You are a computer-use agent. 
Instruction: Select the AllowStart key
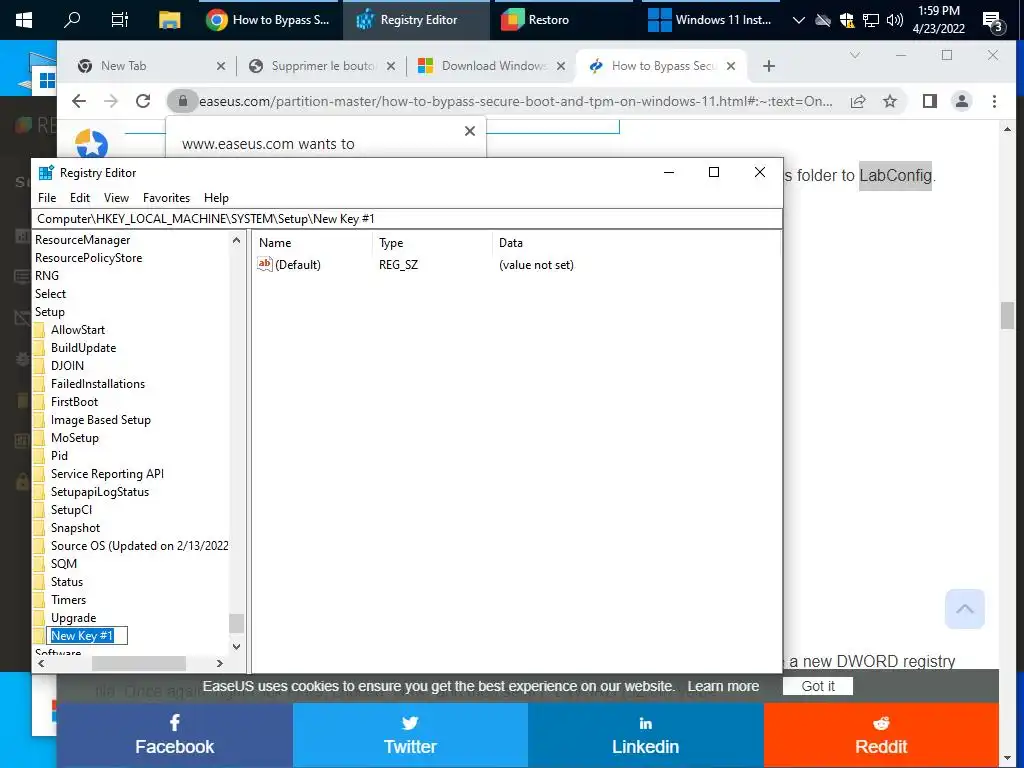78,330
